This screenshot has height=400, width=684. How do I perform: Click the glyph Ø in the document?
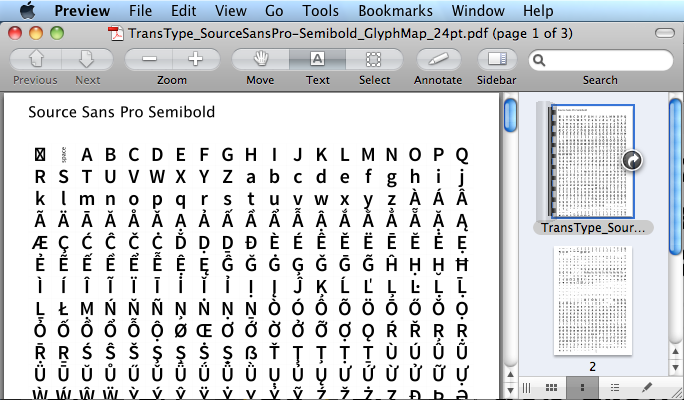(x=180, y=331)
